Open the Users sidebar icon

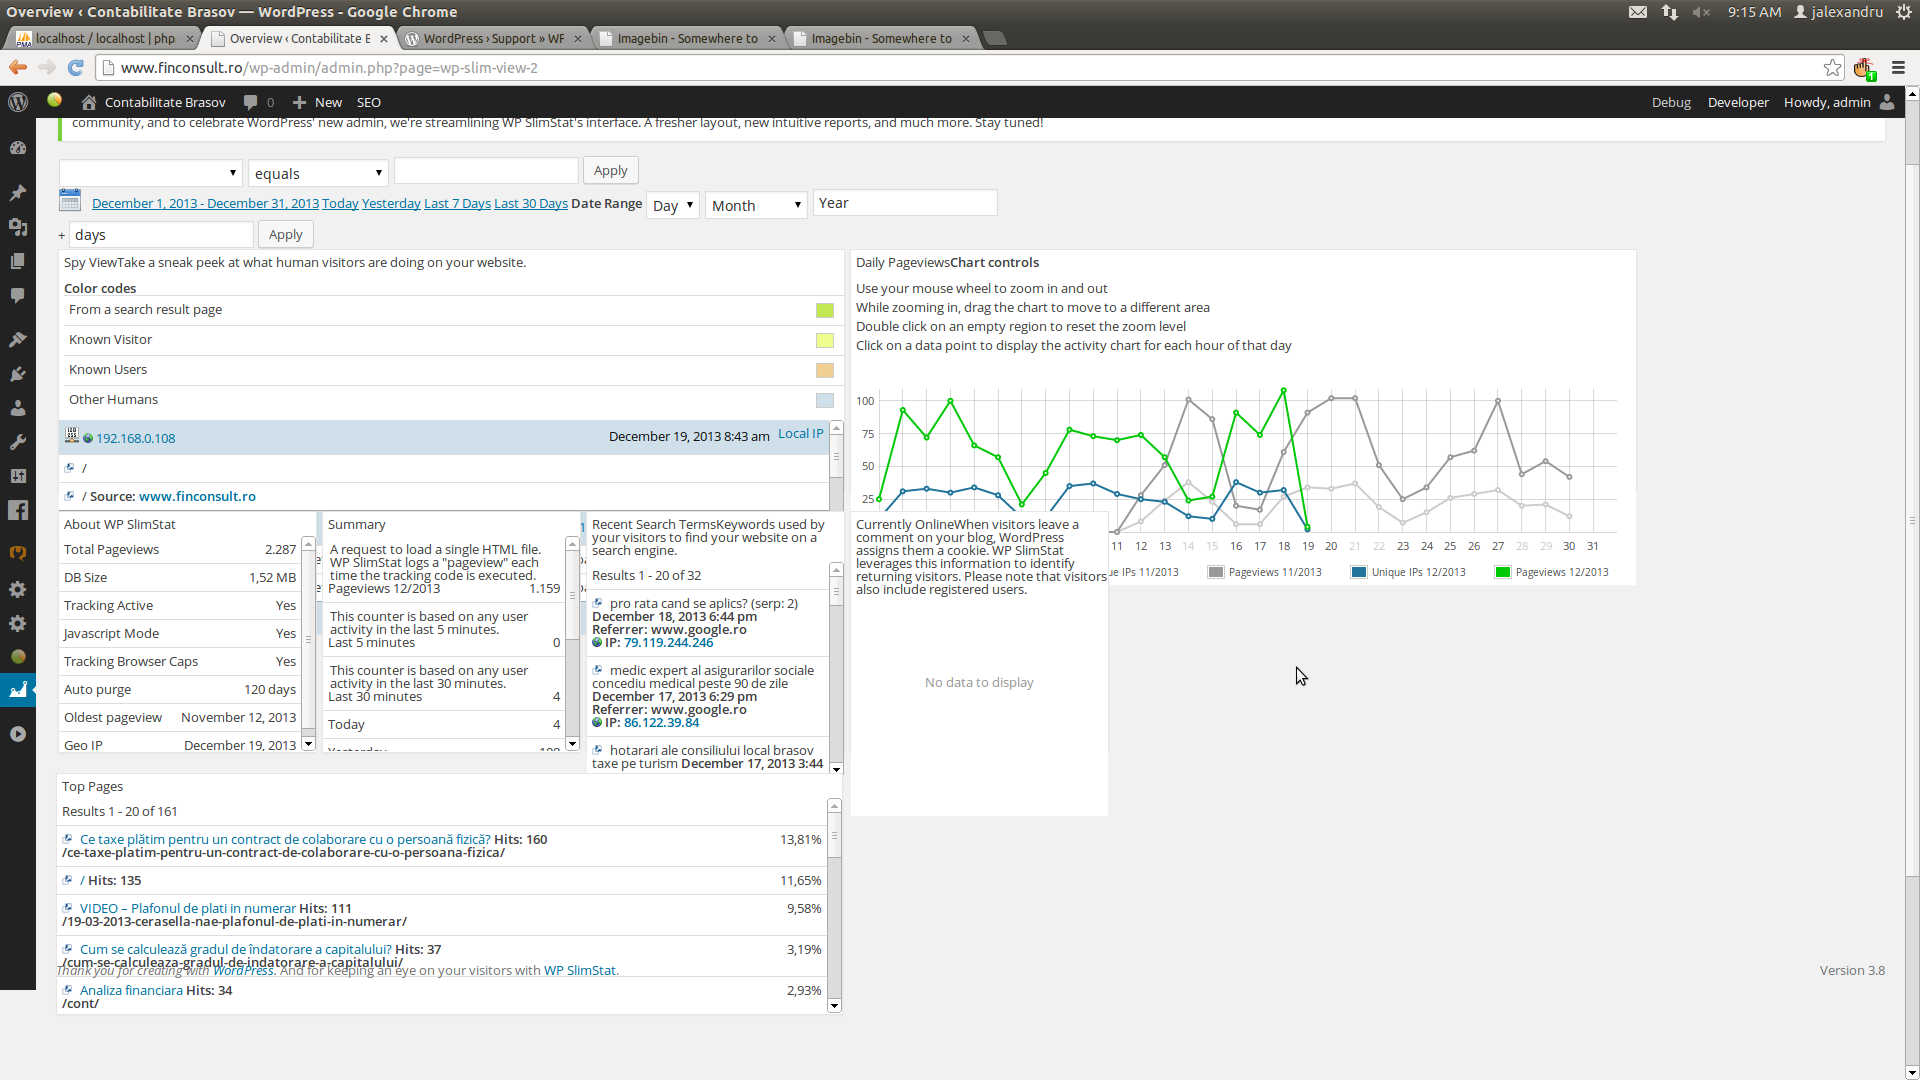pyautogui.click(x=18, y=408)
